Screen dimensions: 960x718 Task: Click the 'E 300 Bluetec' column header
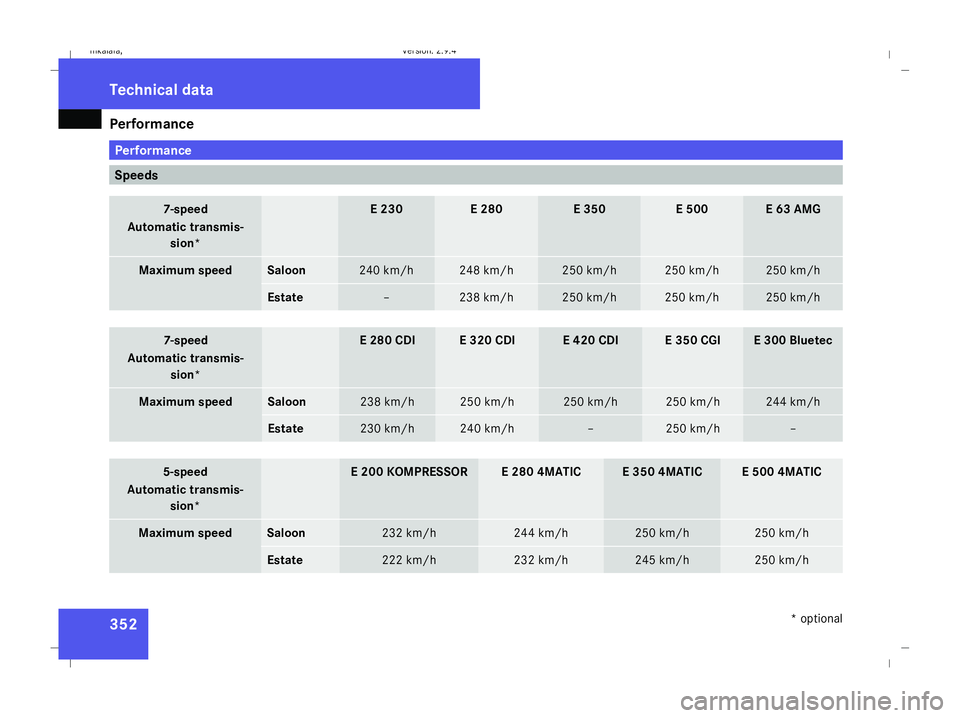793,340
